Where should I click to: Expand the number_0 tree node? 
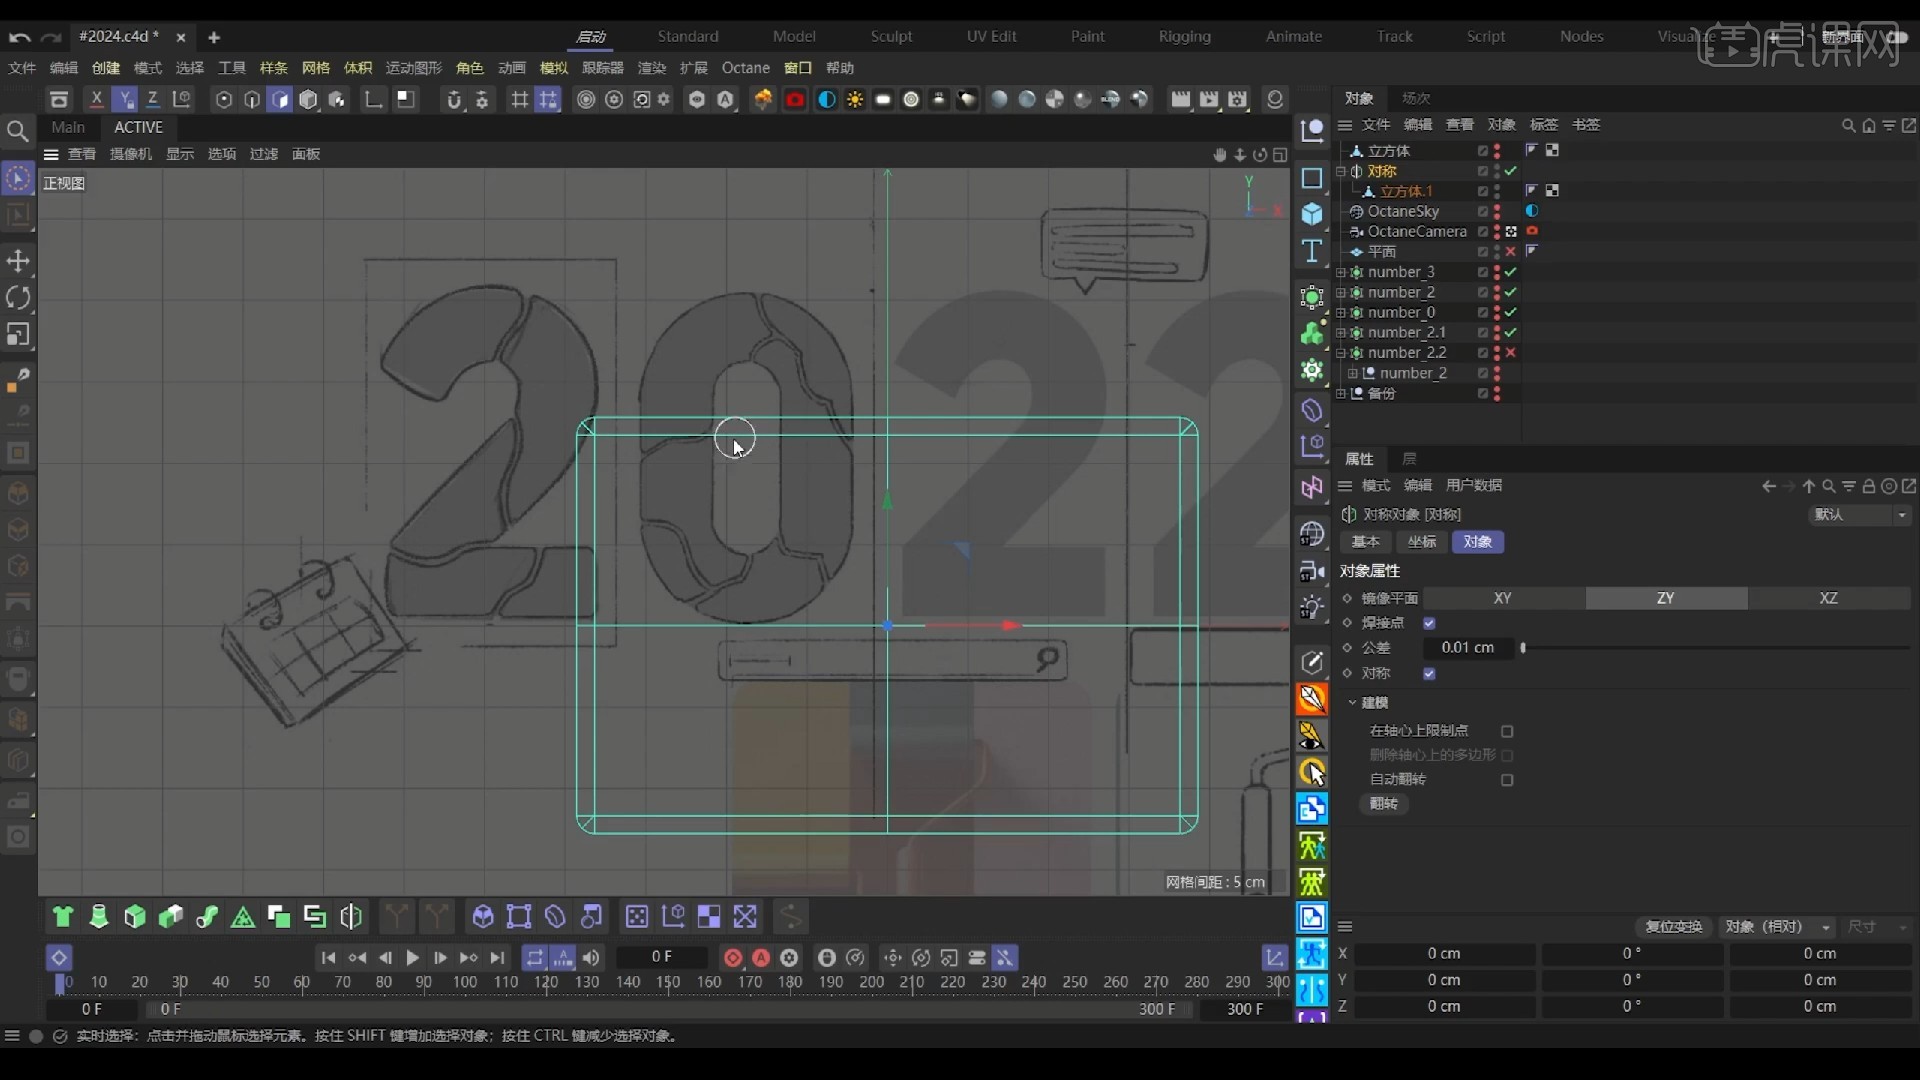point(1341,312)
